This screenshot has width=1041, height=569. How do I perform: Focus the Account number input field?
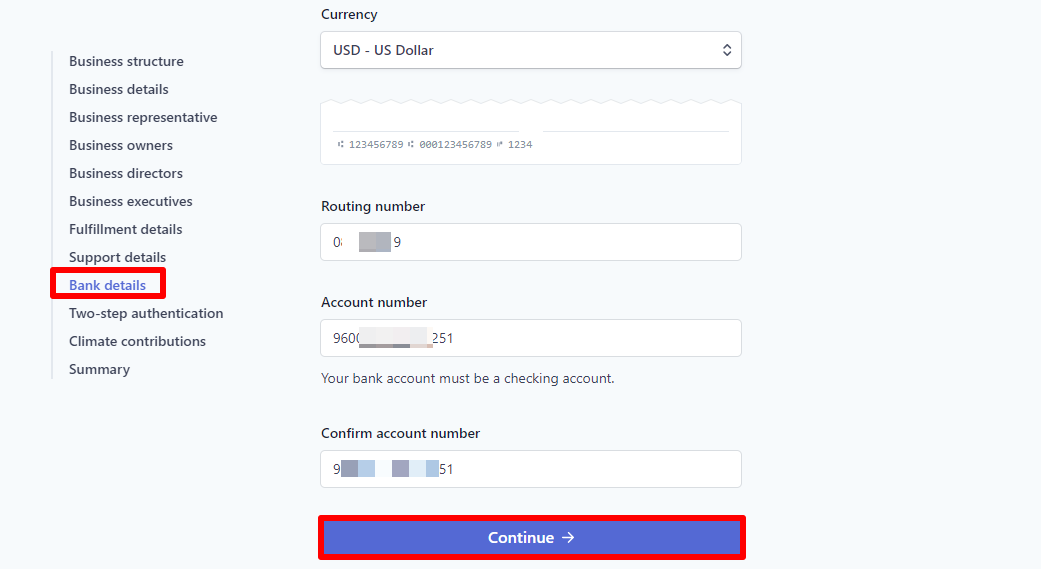point(530,338)
